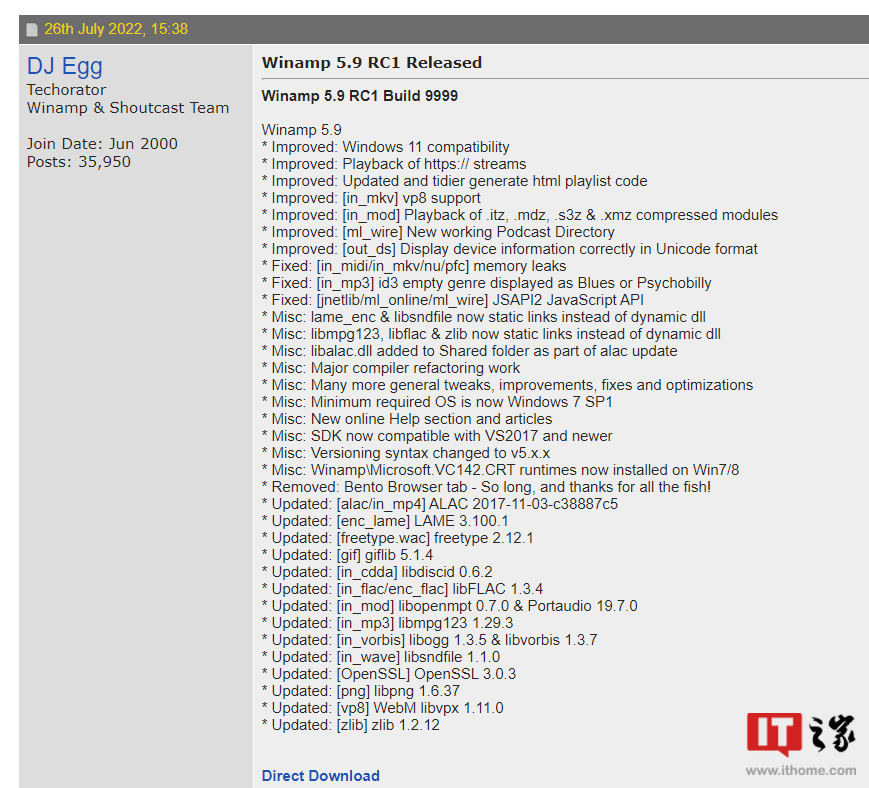869x788 pixels.
Task: Click the 'Removed: Bento Browser tab' line
Action: point(486,487)
